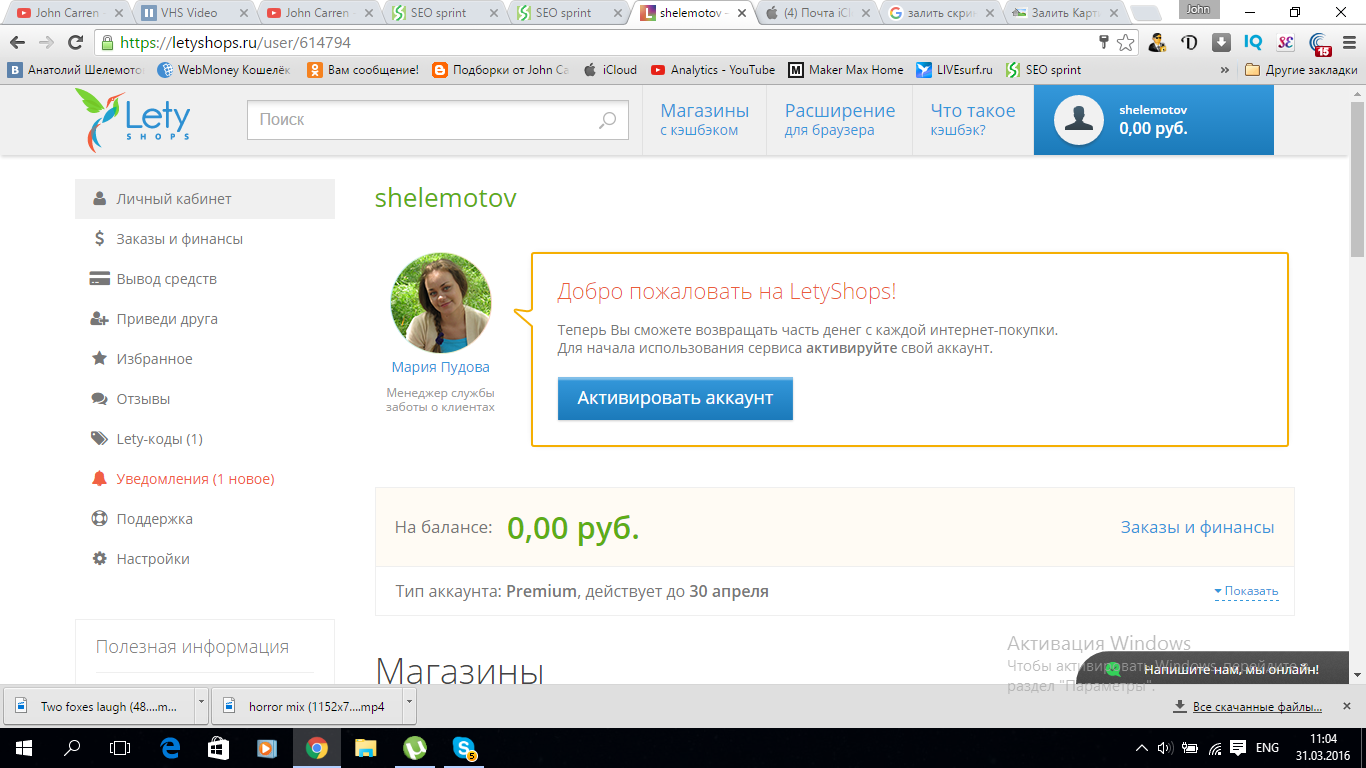Click the Поиск search input field
Viewport: 1366px width, 768px height.
438,120
